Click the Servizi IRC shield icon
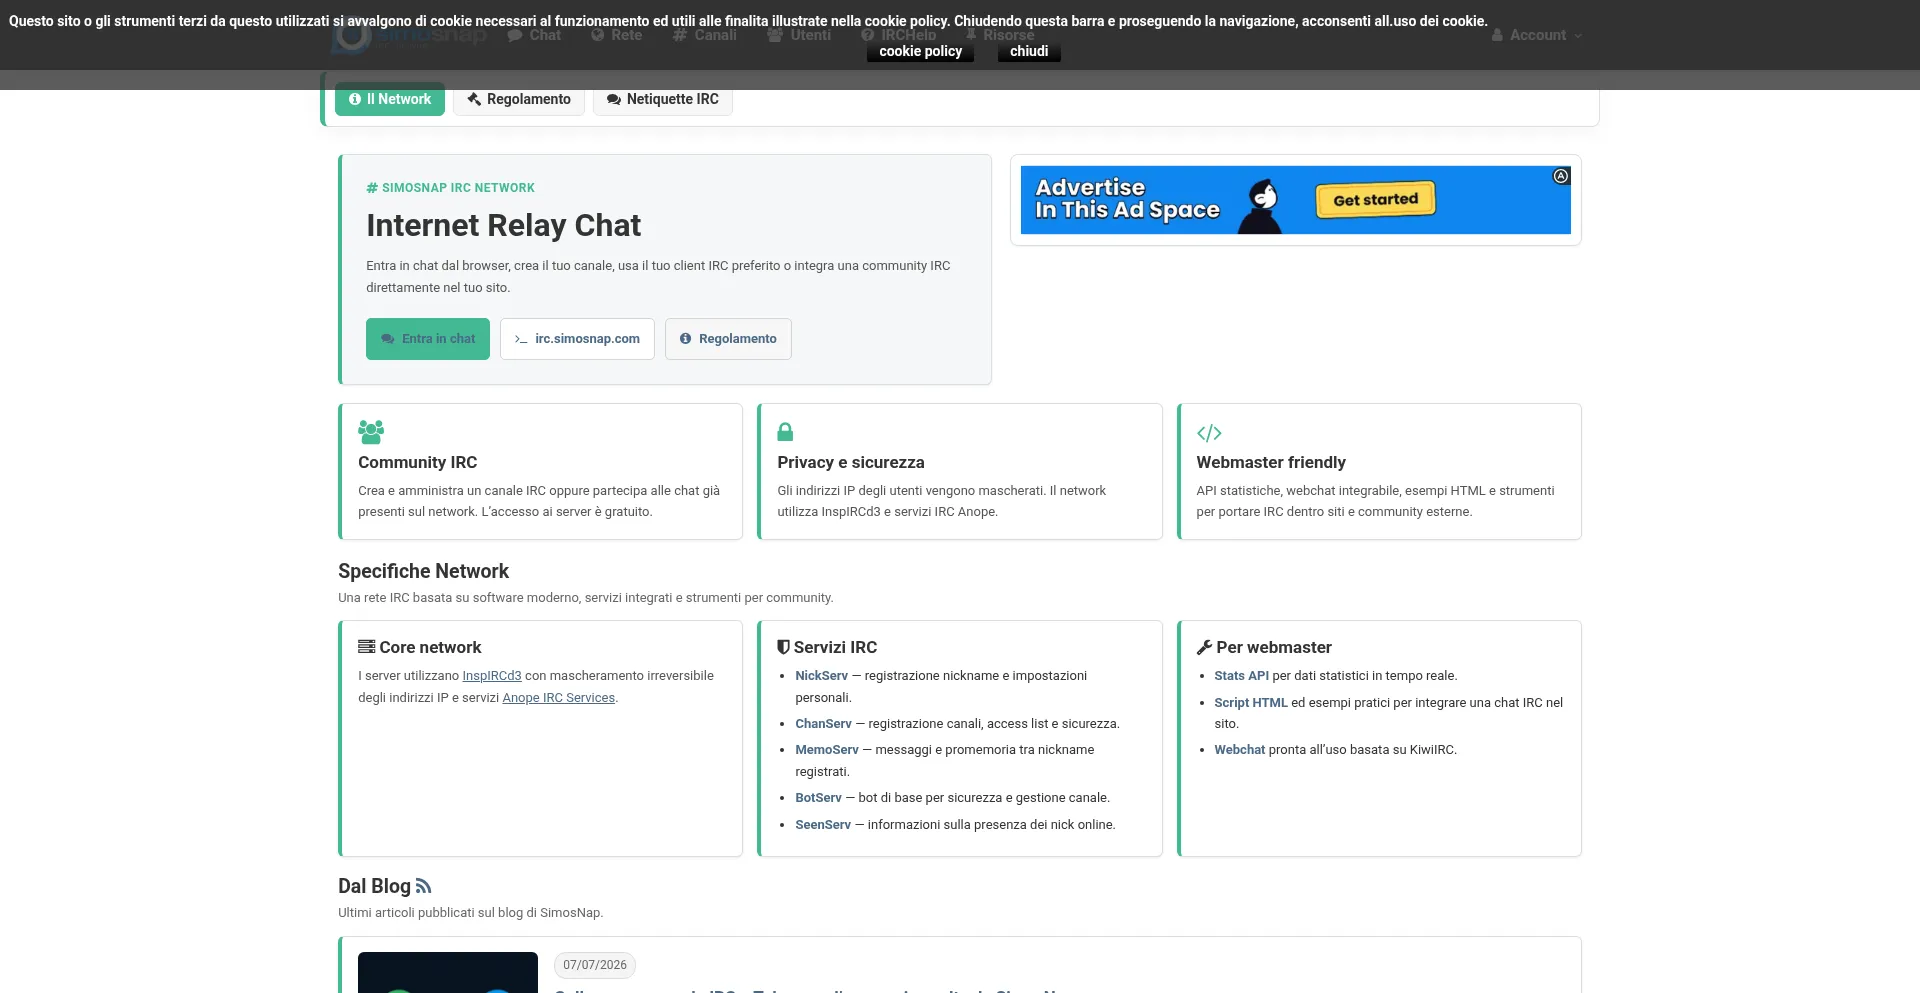 pyautogui.click(x=784, y=647)
